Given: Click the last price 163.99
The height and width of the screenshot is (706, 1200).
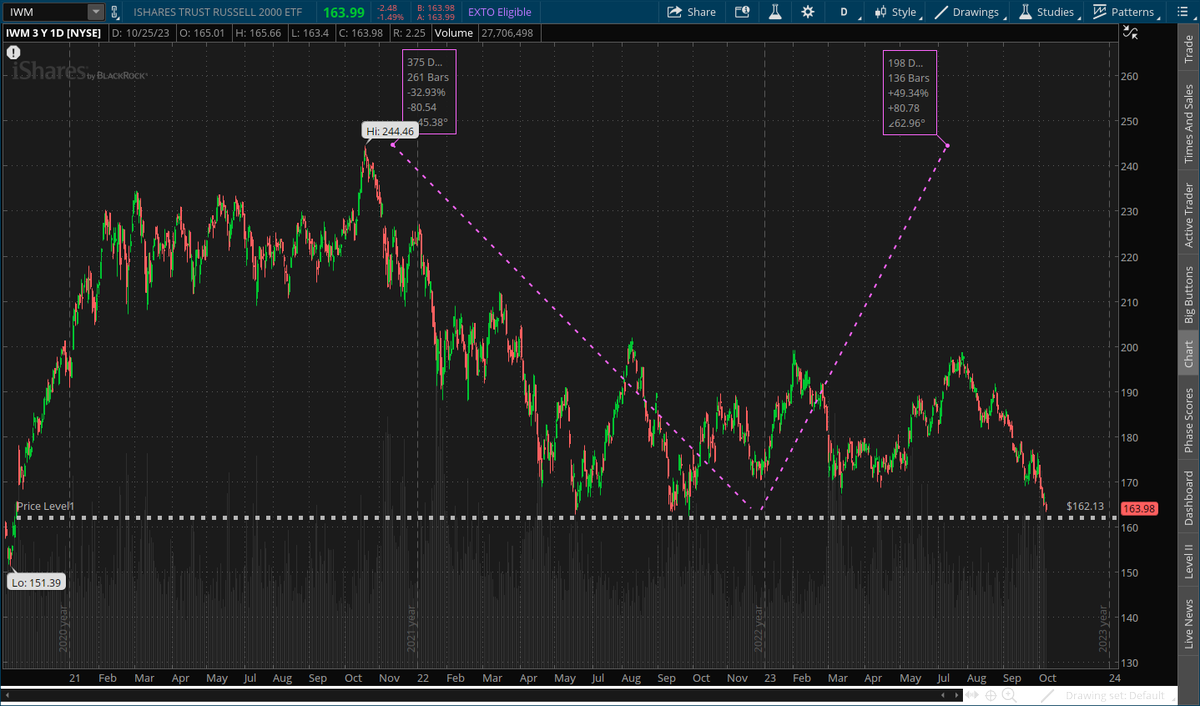Looking at the screenshot, I should [346, 12].
